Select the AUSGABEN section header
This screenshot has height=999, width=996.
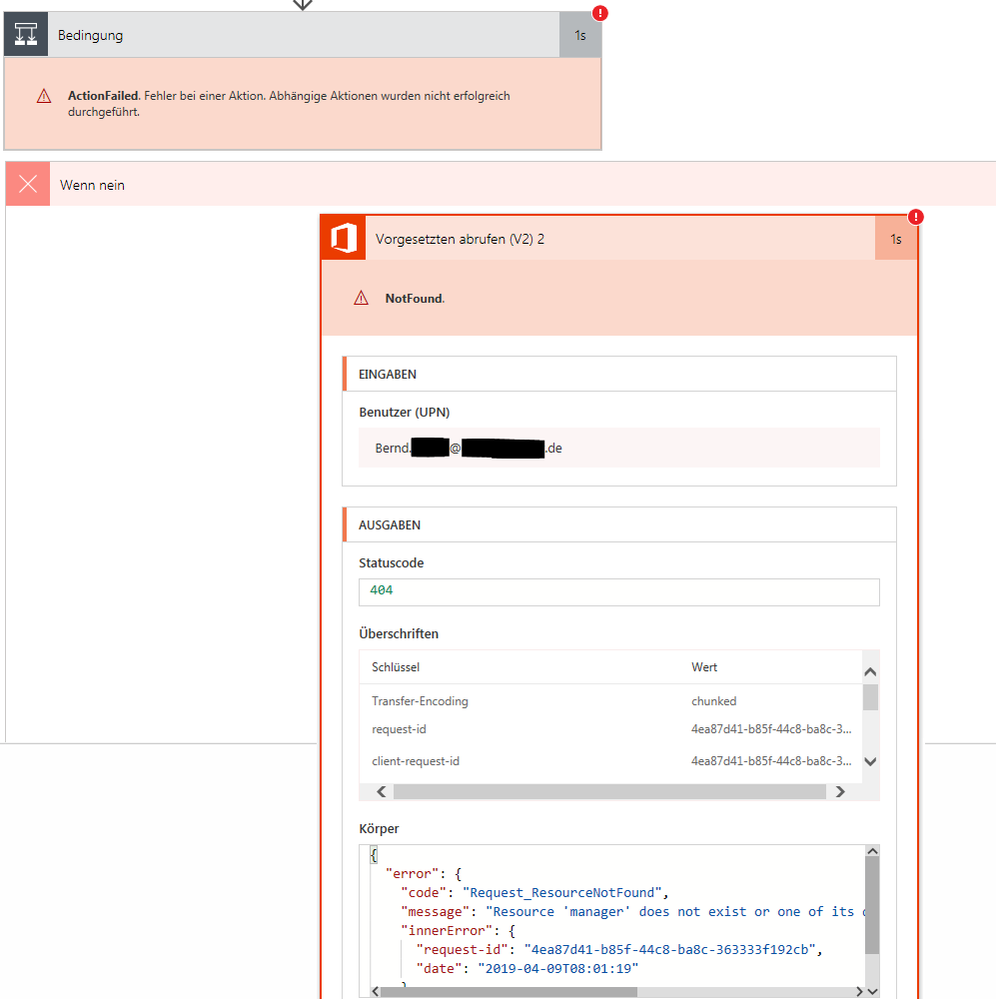click(x=619, y=525)
